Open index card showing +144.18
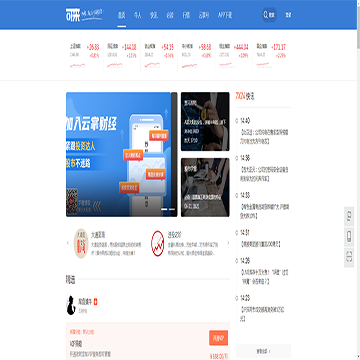360x360 pixels. click(x=122, y=55)
